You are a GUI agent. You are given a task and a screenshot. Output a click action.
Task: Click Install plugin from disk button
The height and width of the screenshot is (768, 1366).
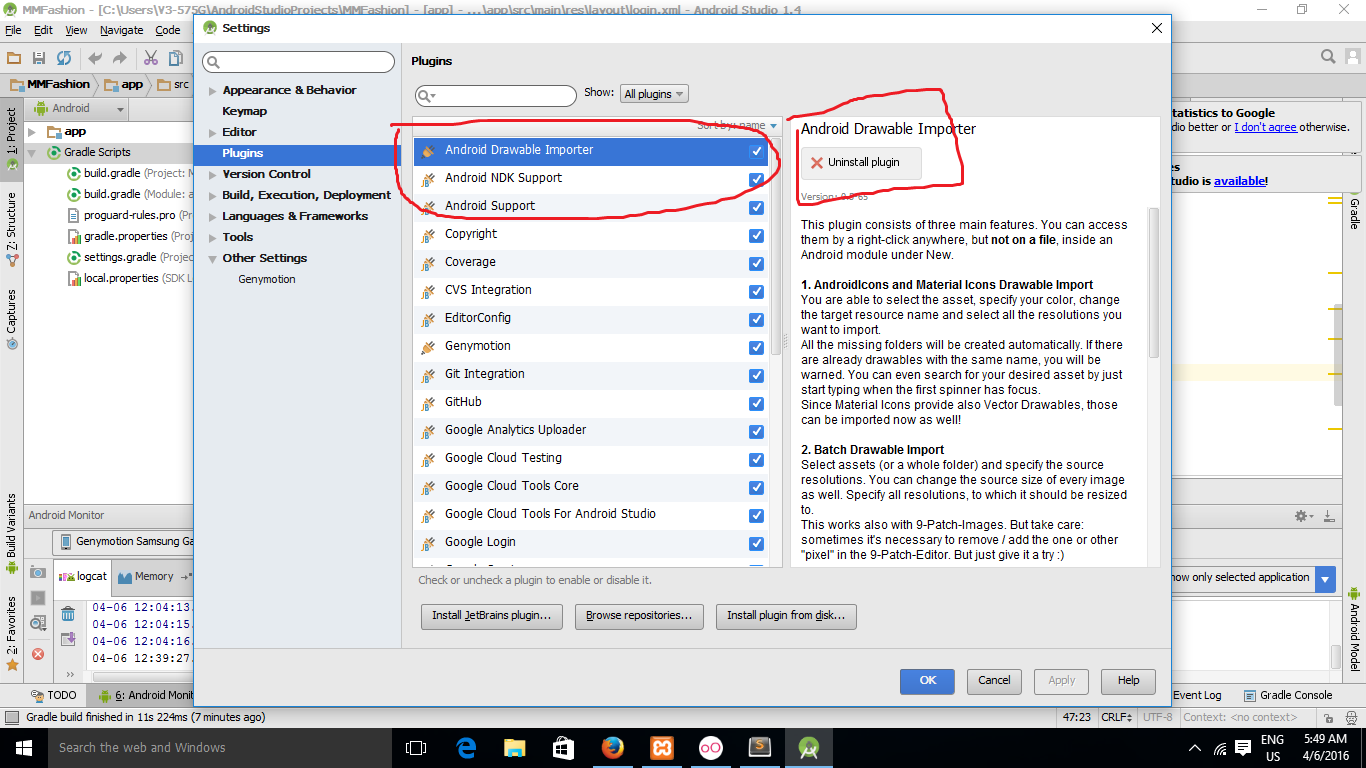[786, 616]
